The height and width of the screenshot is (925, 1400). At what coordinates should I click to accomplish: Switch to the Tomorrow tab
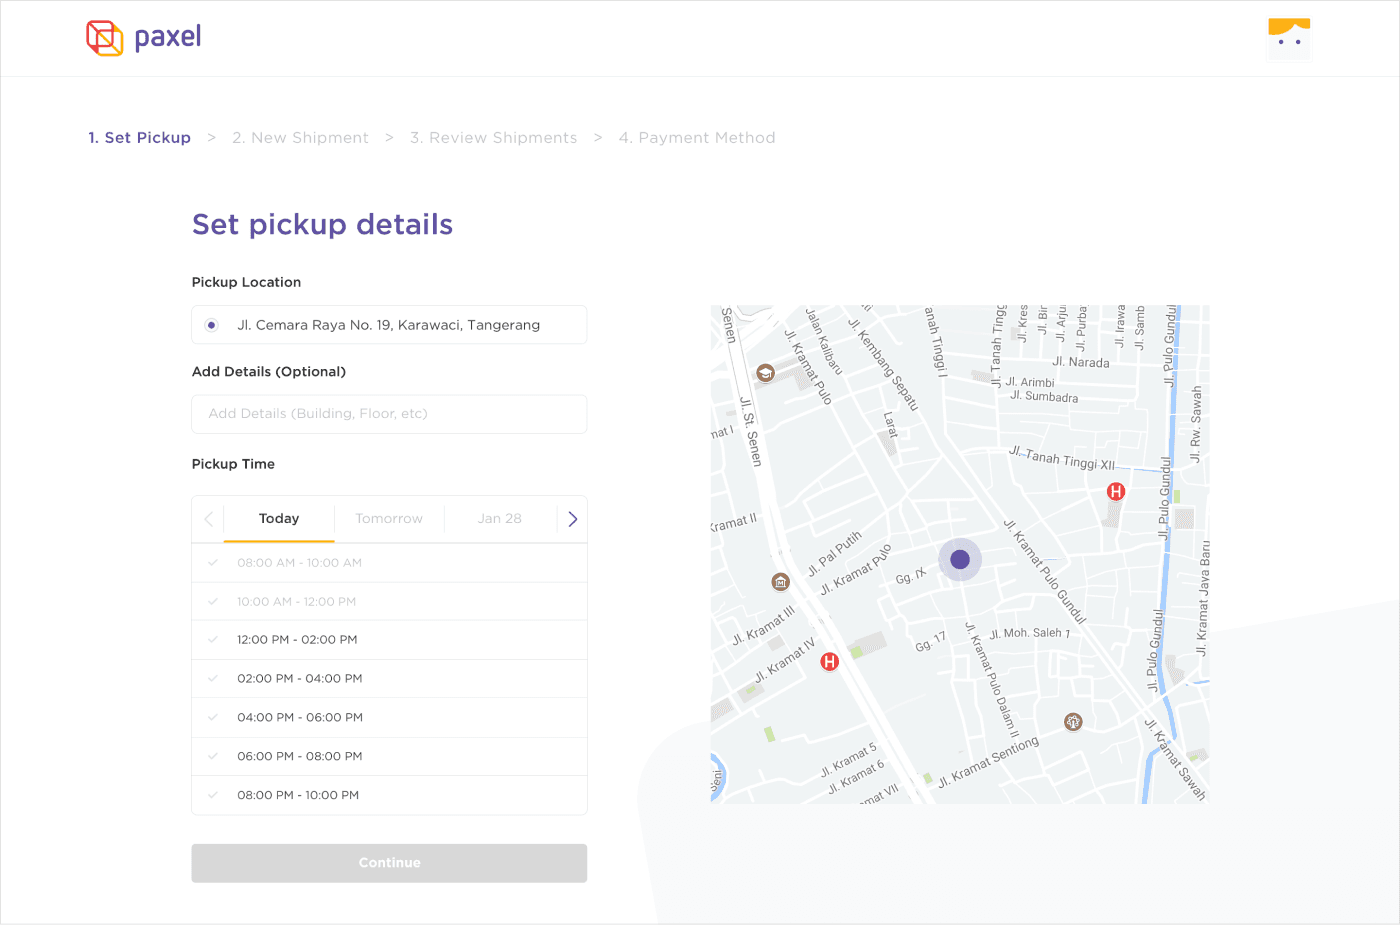[389, 519]
